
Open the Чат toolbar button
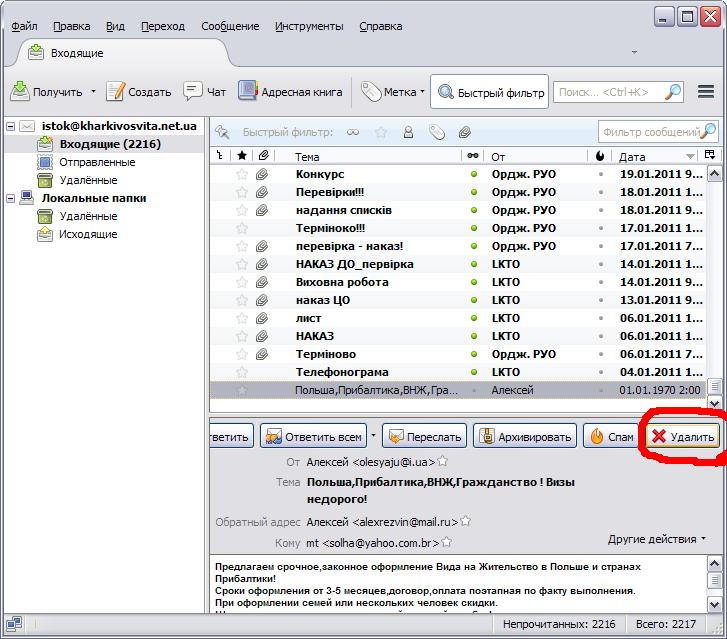coord(204,92)
